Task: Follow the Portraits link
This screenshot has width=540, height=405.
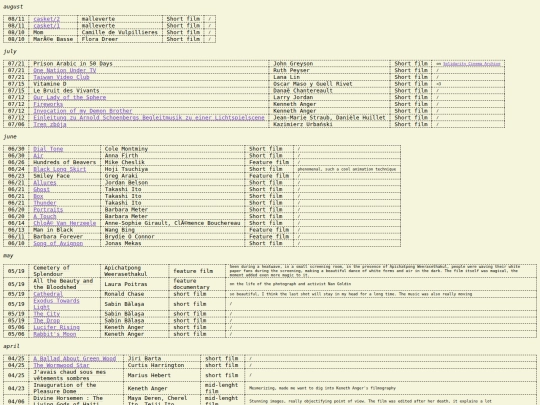Action: [48, 209]
